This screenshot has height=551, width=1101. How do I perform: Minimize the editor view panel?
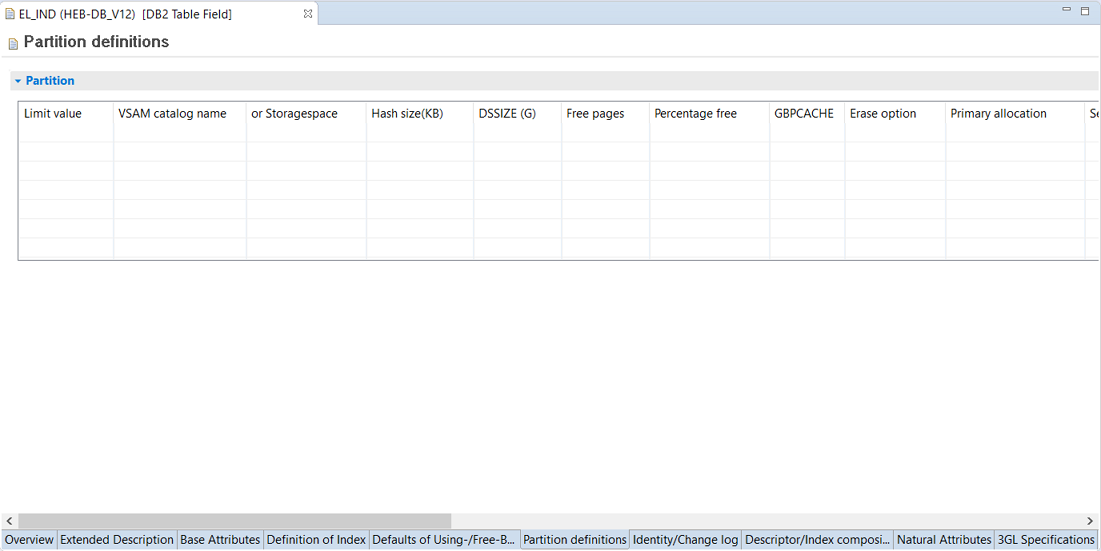(1067, 11)
